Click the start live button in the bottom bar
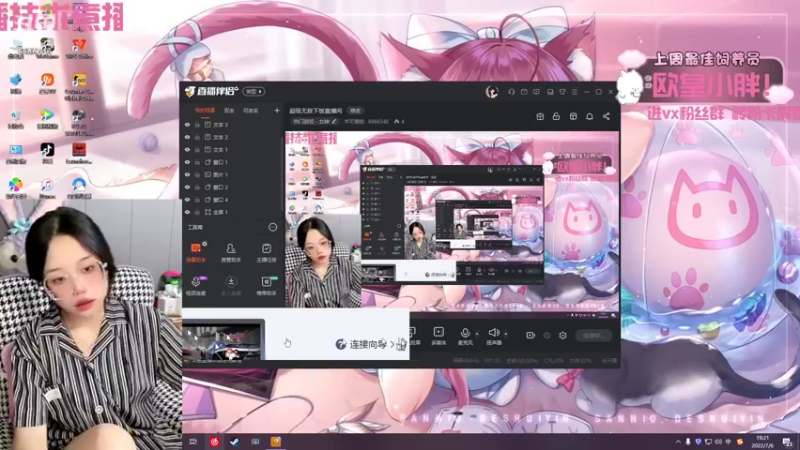 [x=593, y=335]
